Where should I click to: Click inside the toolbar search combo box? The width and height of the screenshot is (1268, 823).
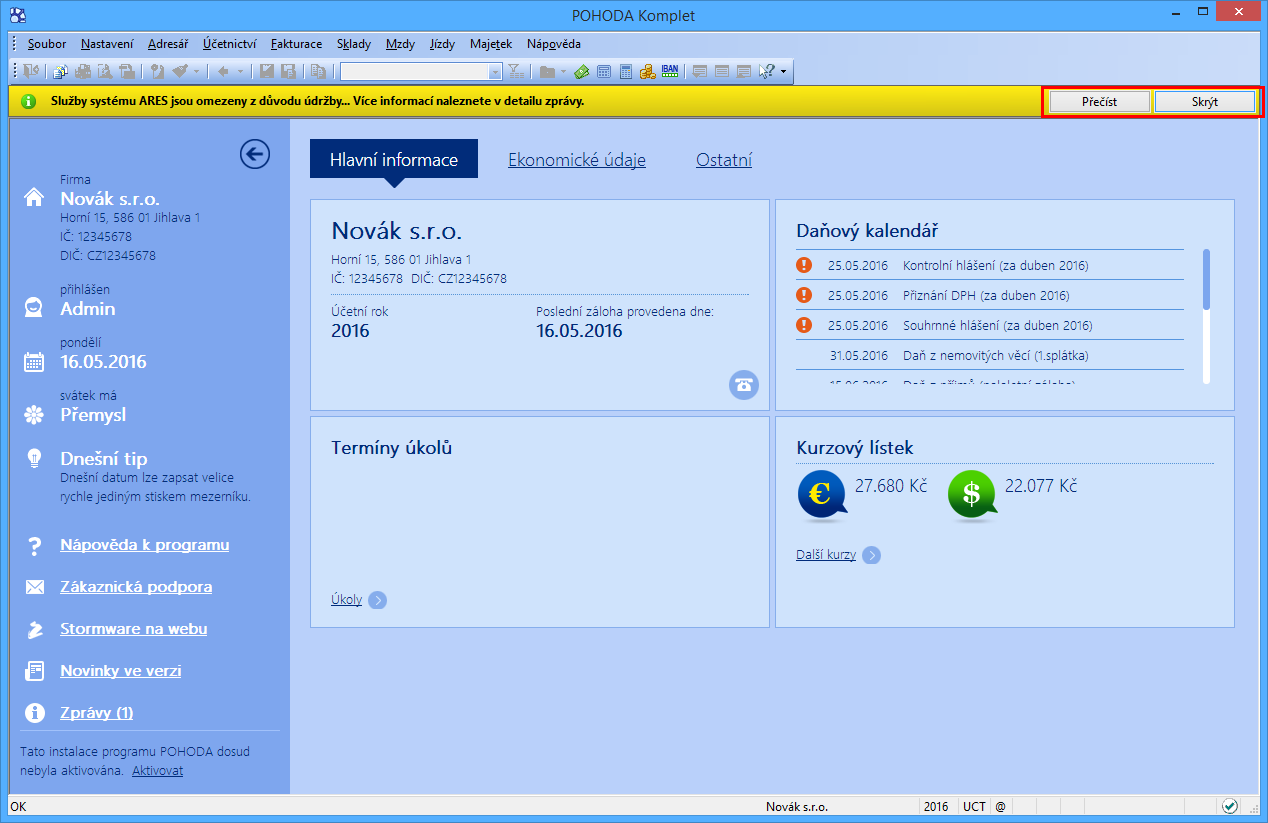(414, 72)
